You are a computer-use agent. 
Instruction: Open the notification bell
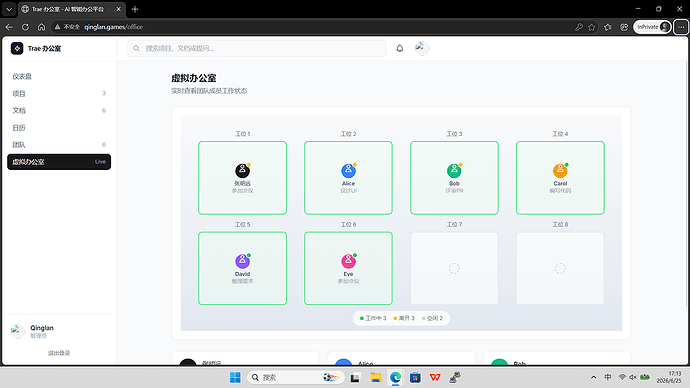coord(400,48)
